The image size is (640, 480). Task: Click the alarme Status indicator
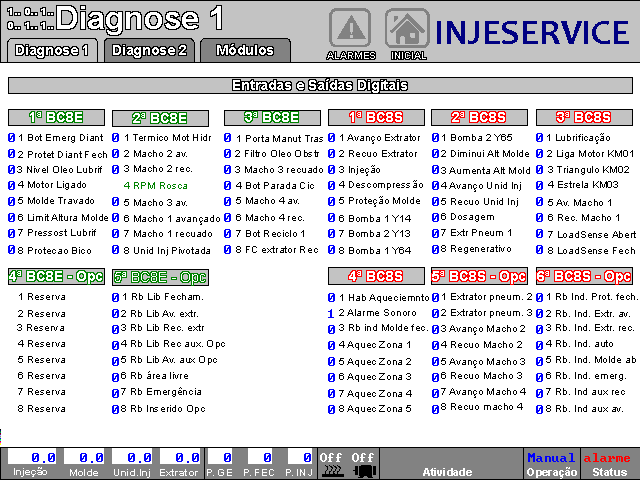pos(608,463)
